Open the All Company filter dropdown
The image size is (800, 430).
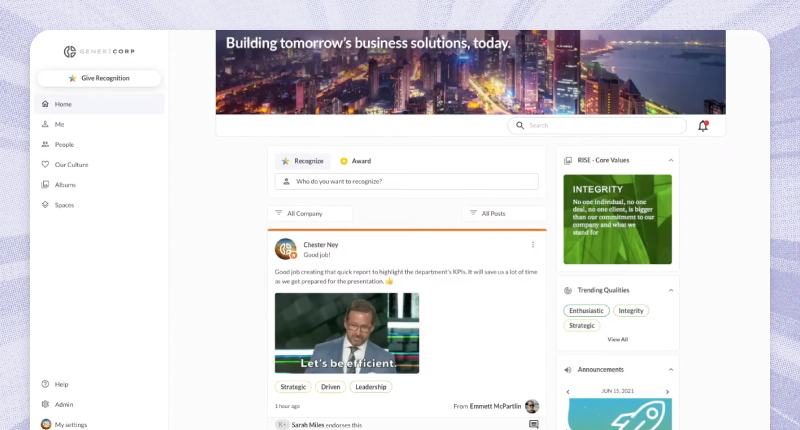[x=310, y=213]
